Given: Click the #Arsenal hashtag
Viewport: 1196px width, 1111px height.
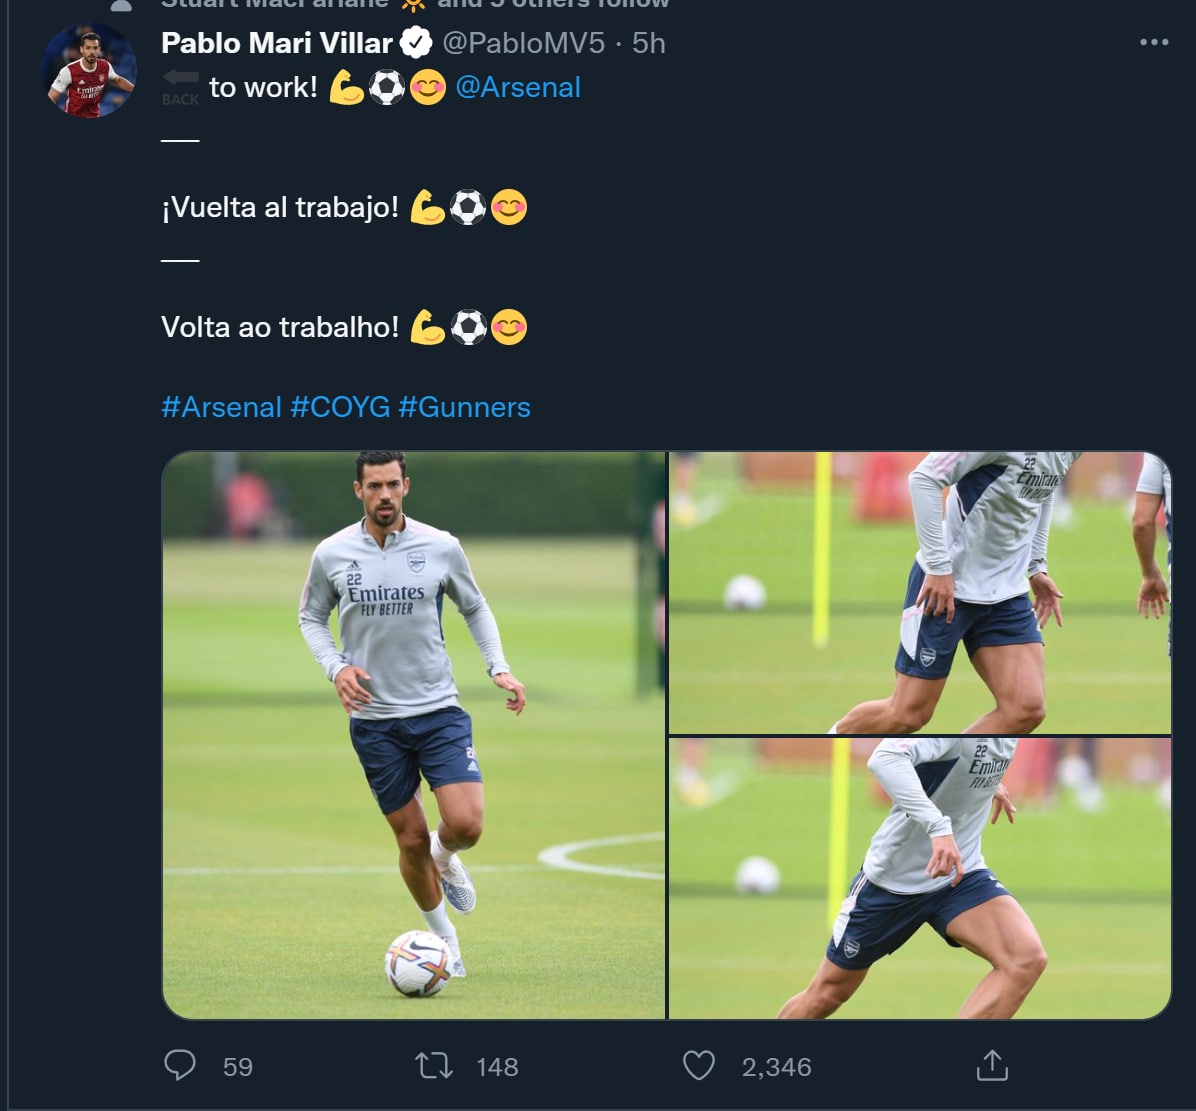Looking at the screenshot, I should [x=221, y=407].
